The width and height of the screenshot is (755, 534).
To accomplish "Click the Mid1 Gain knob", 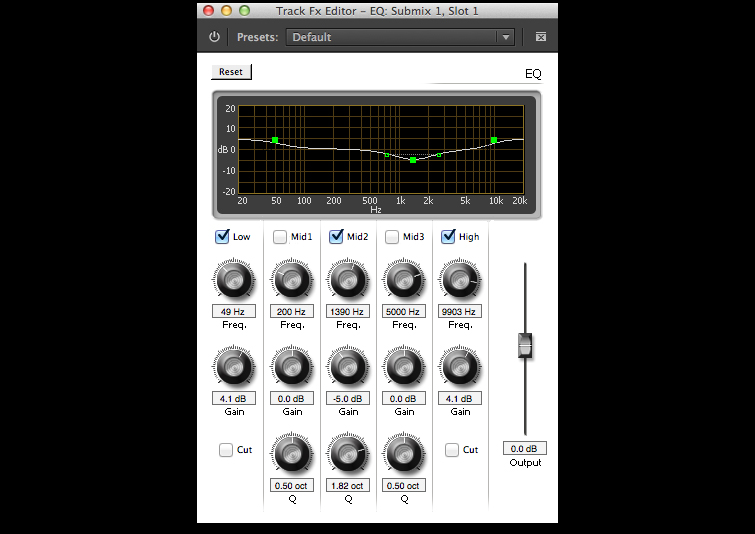I will pyautogui.click(x=291, y=367).
